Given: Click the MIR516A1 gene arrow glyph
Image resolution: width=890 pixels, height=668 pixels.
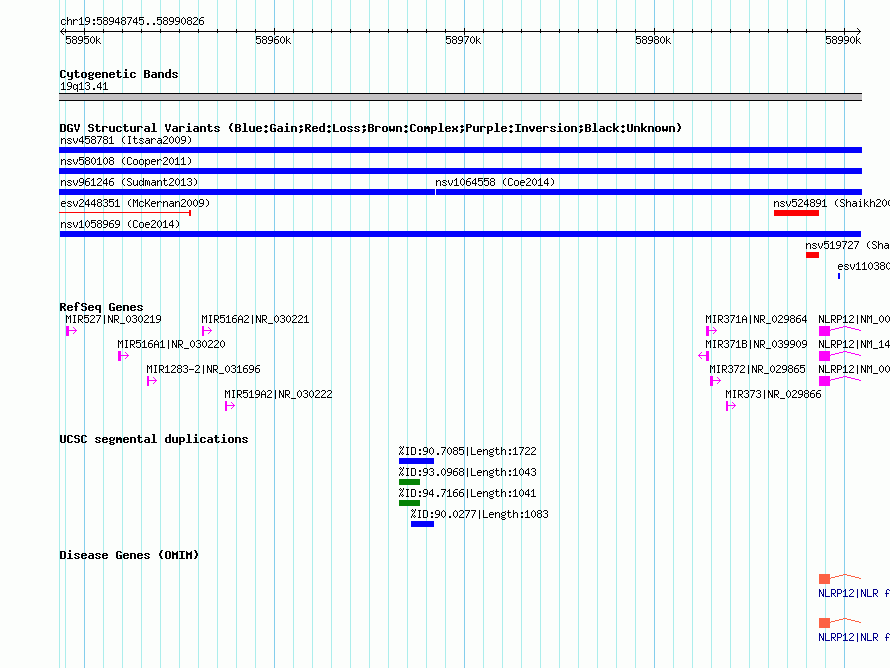Looking at the screenshot, I should click(123, 356).
